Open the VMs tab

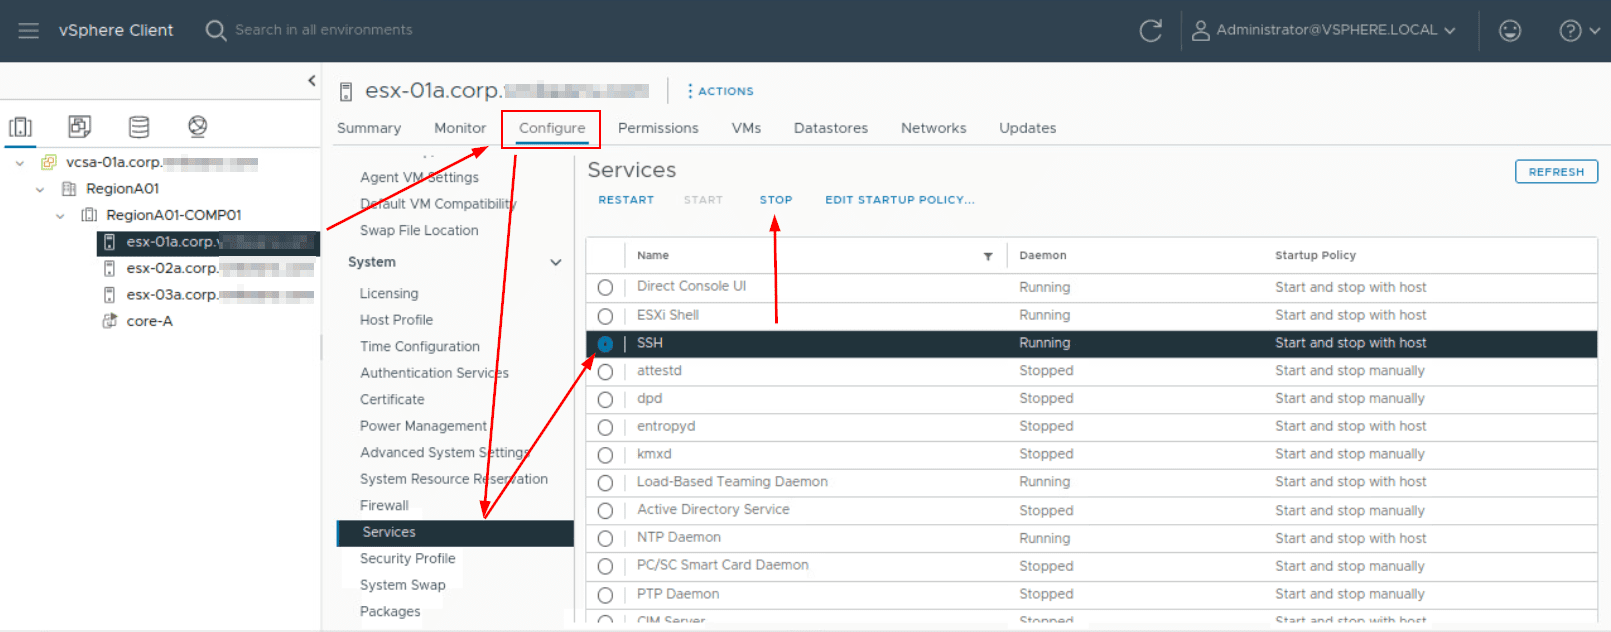pos(746,128)
